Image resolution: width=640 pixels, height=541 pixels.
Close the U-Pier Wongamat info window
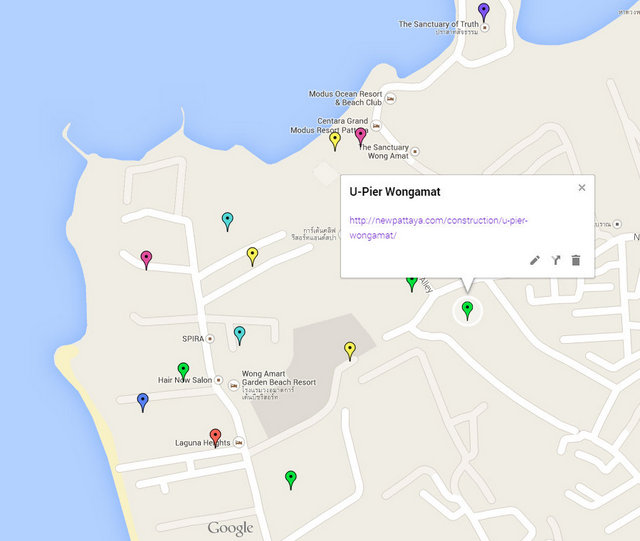point(582,187)
